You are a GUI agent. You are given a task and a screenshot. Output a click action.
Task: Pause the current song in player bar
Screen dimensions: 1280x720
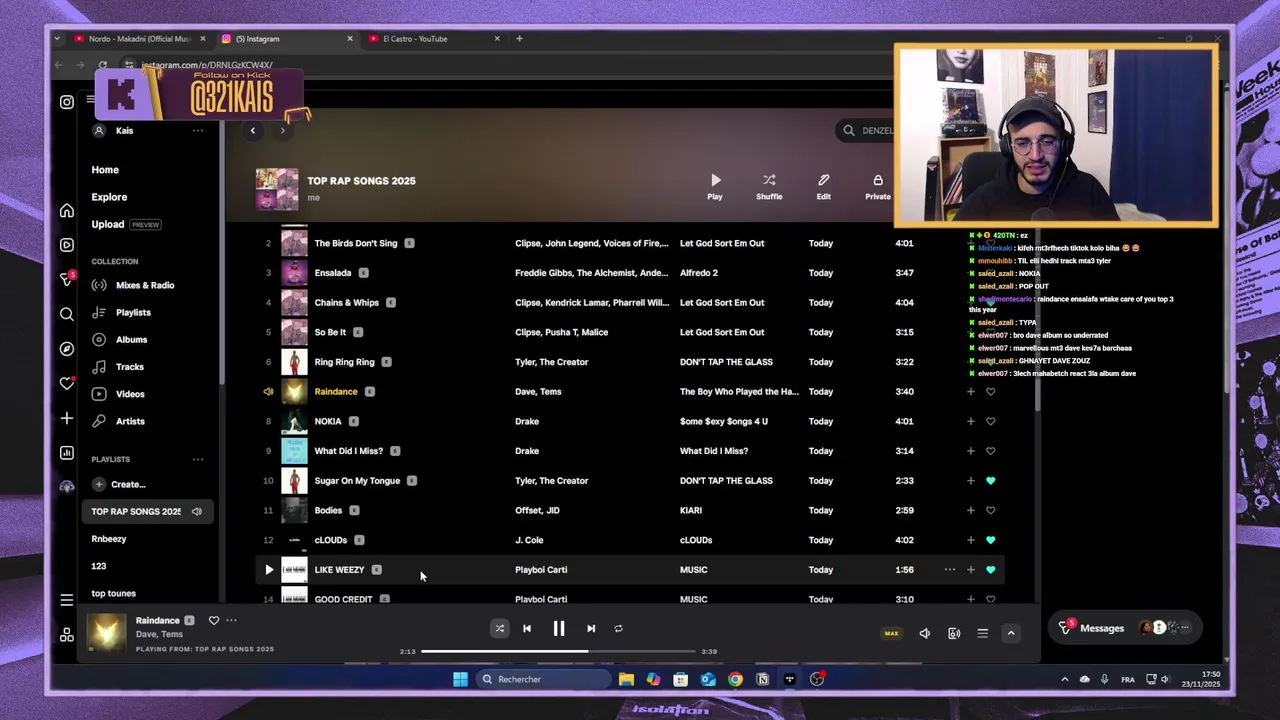pyautogui.click(x=559, y=629)
